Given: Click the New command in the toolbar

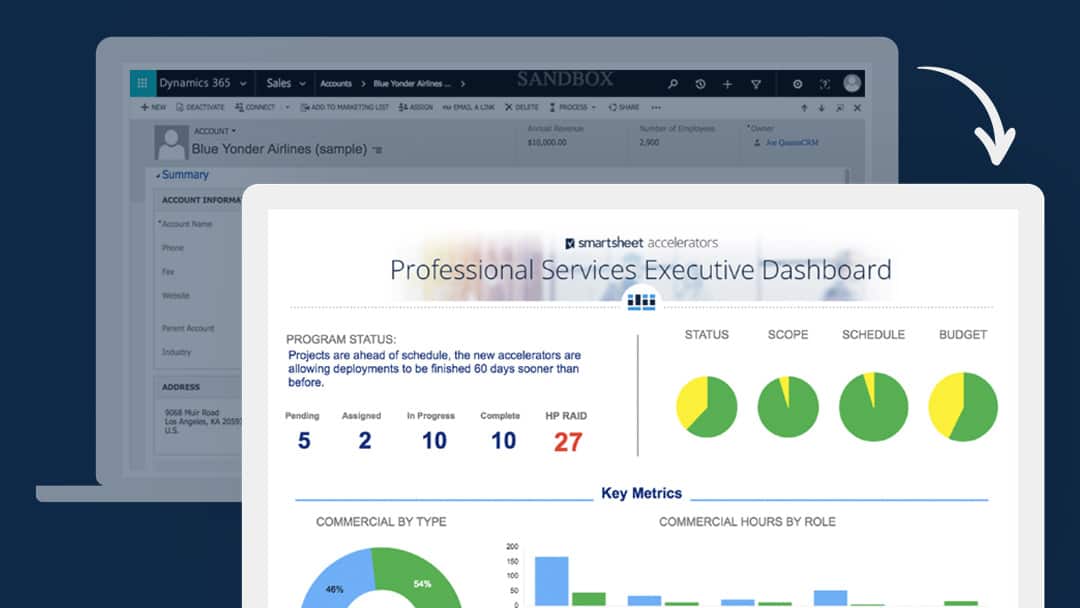Looking at the screenshot, I should click(153, 107).
